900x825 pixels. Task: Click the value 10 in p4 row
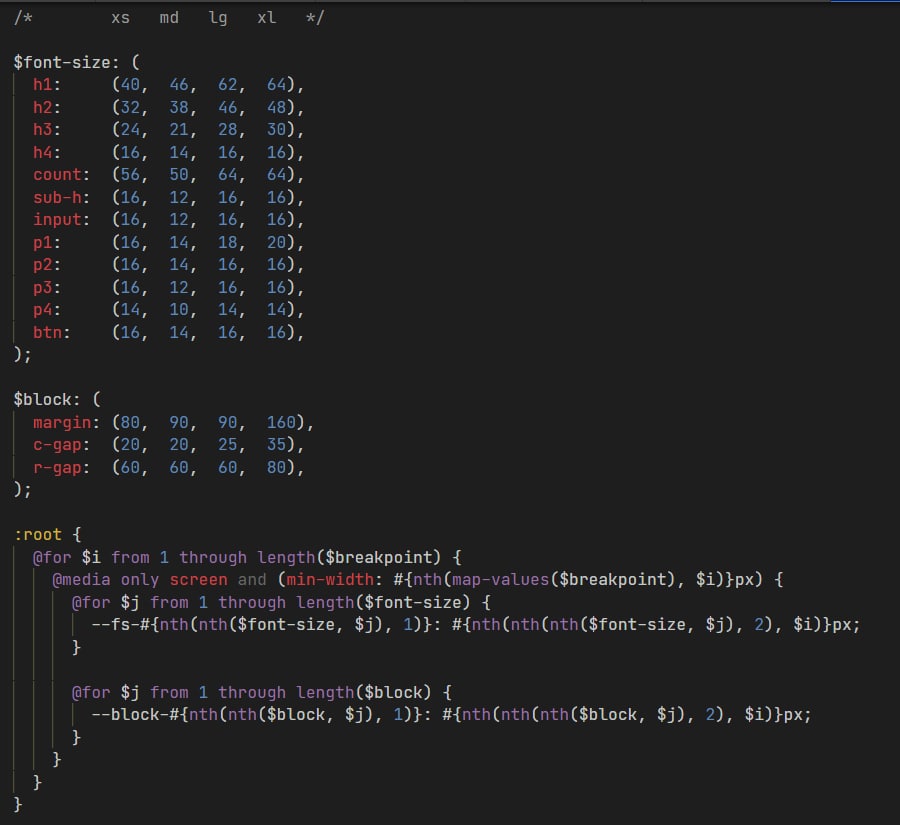click(x=179, y=310)
